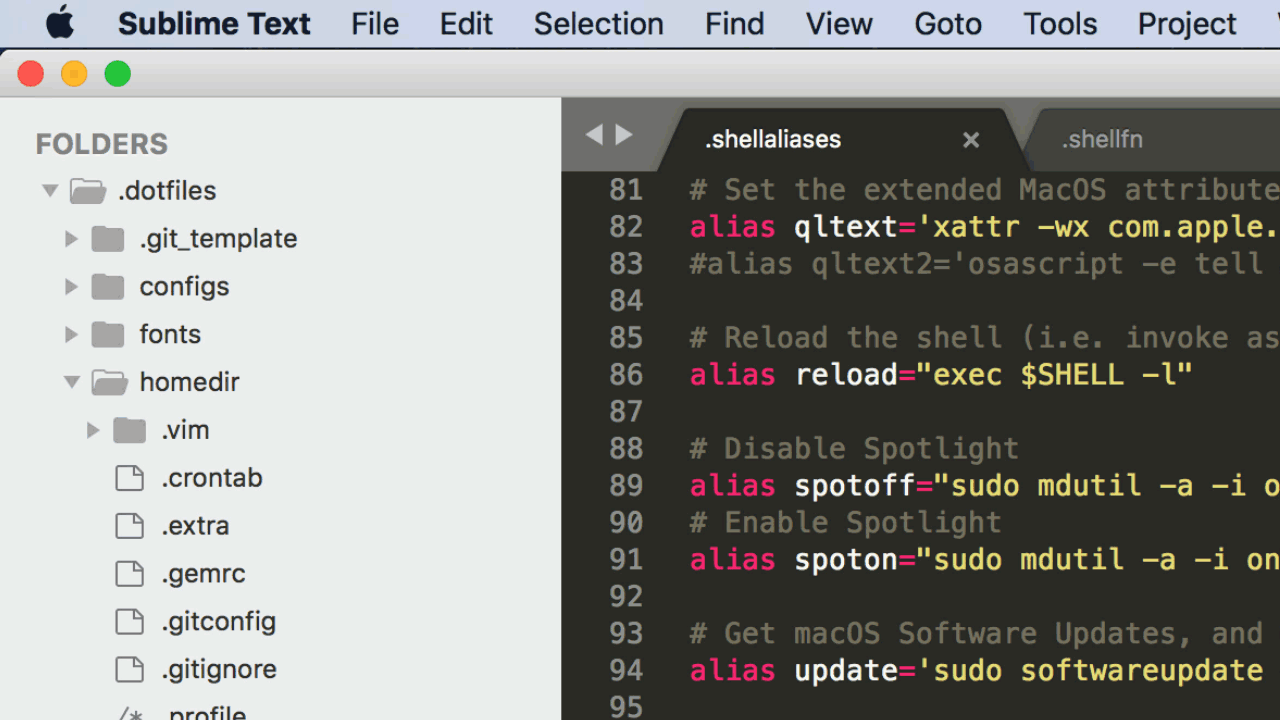
Task: Click the .vim folder icon
Action: [130, 430]
